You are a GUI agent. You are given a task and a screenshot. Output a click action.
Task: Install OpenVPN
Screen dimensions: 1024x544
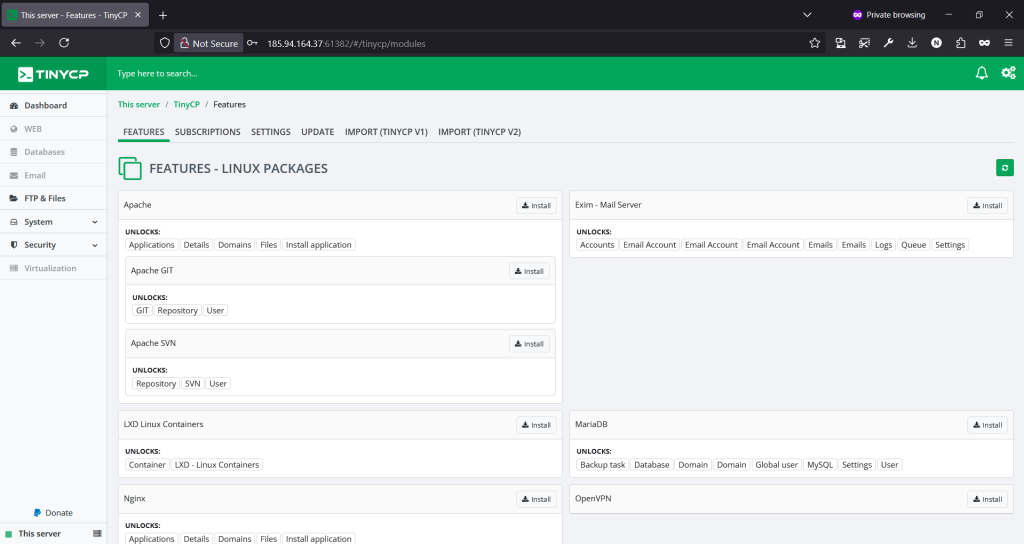tap(987, 499)
